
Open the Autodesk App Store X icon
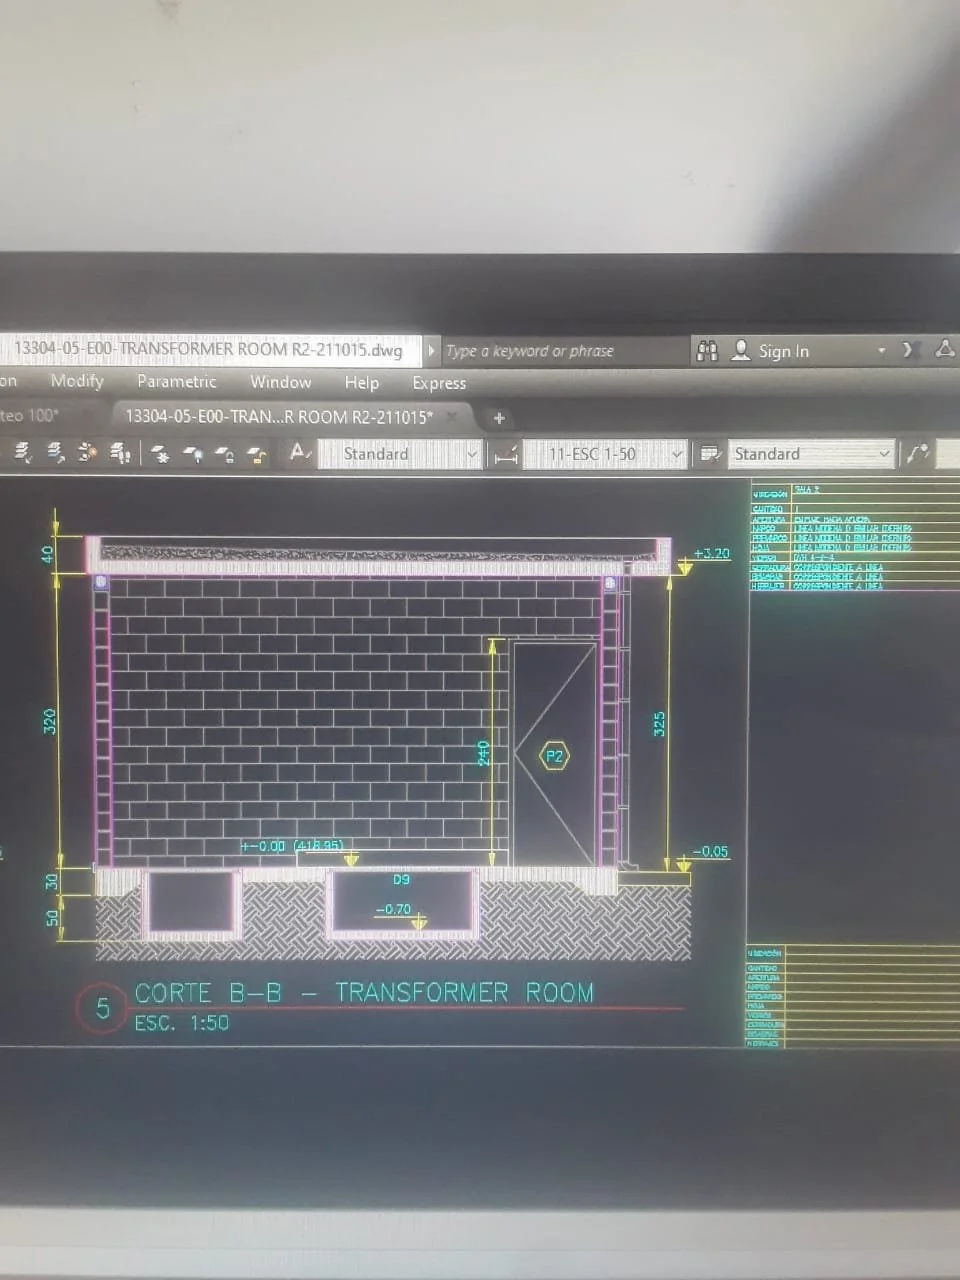click(x=910, y=349)
